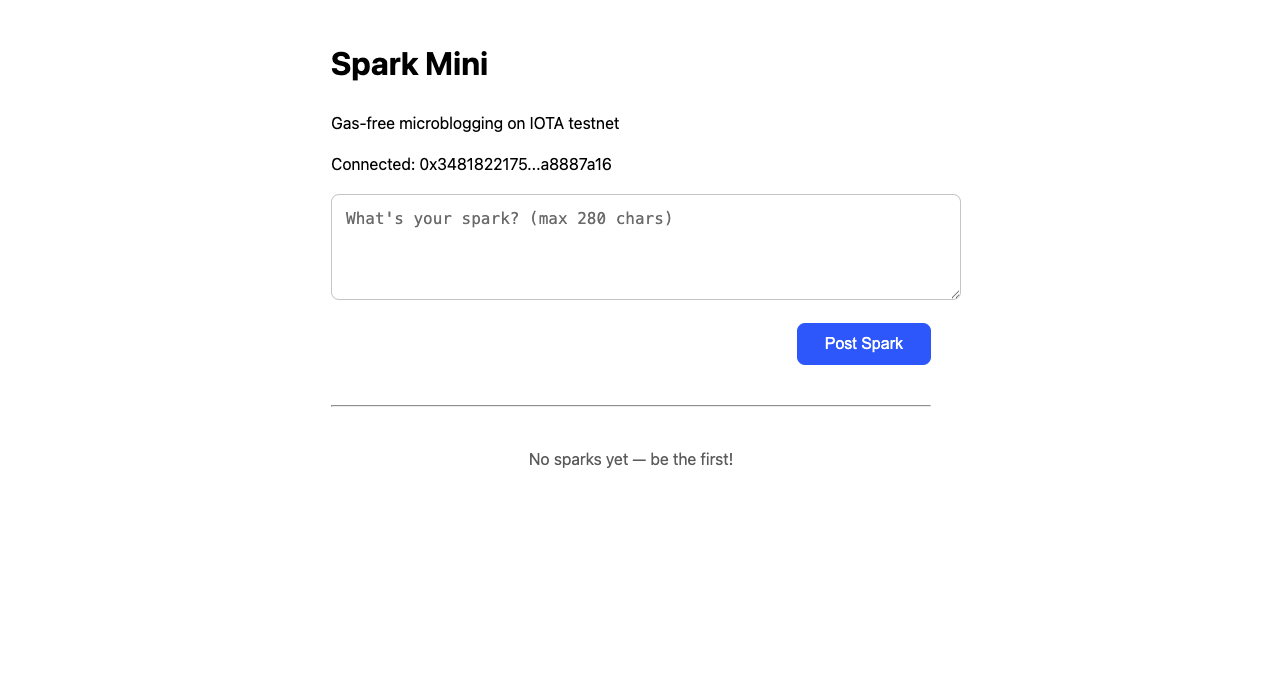Screen dimensions: 1267x681
Task: Grab the text area resize handle
Action: 955,294
